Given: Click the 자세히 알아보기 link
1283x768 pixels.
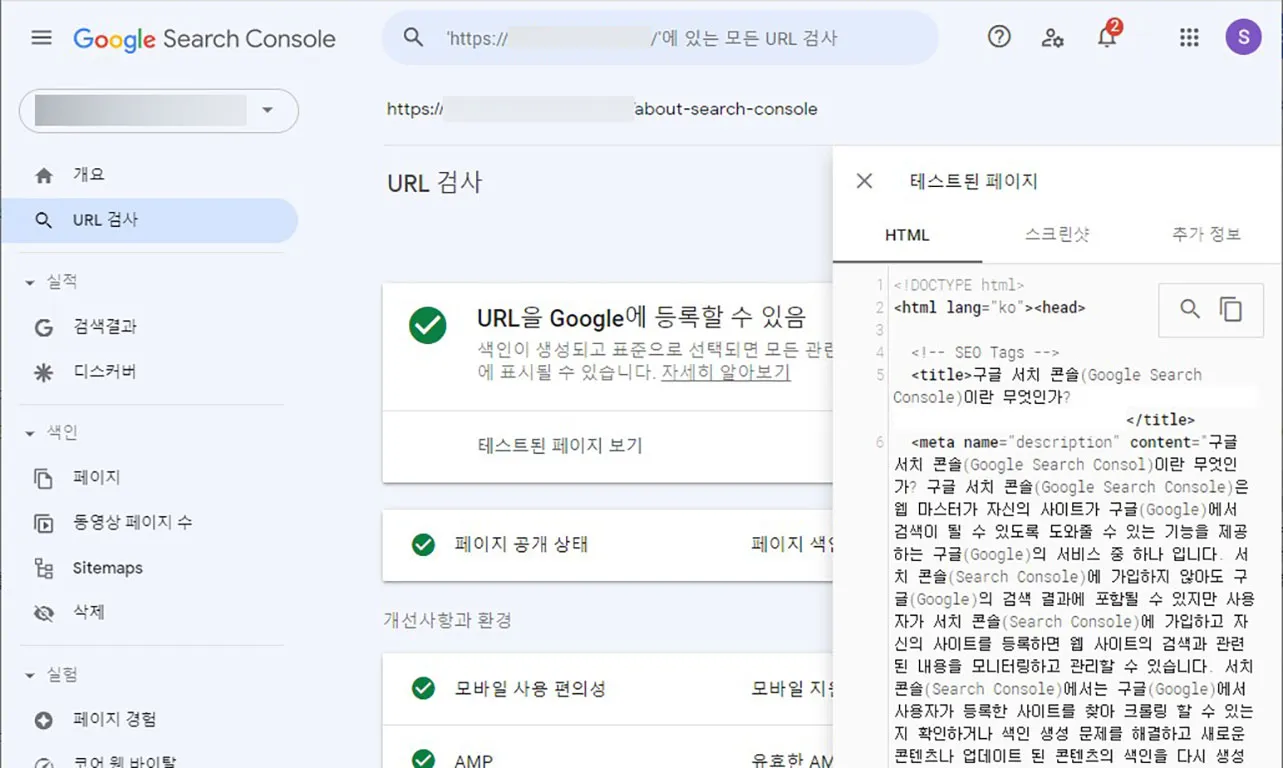Looking at the screenshot, I should click(725, 372).
